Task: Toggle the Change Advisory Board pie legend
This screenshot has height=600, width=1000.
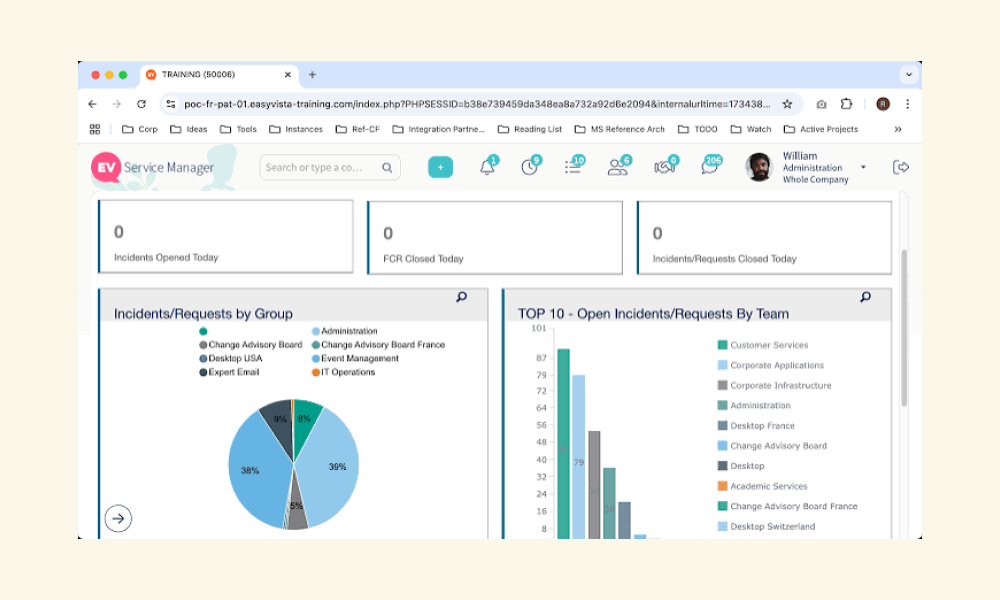Action: click(251, 344)
